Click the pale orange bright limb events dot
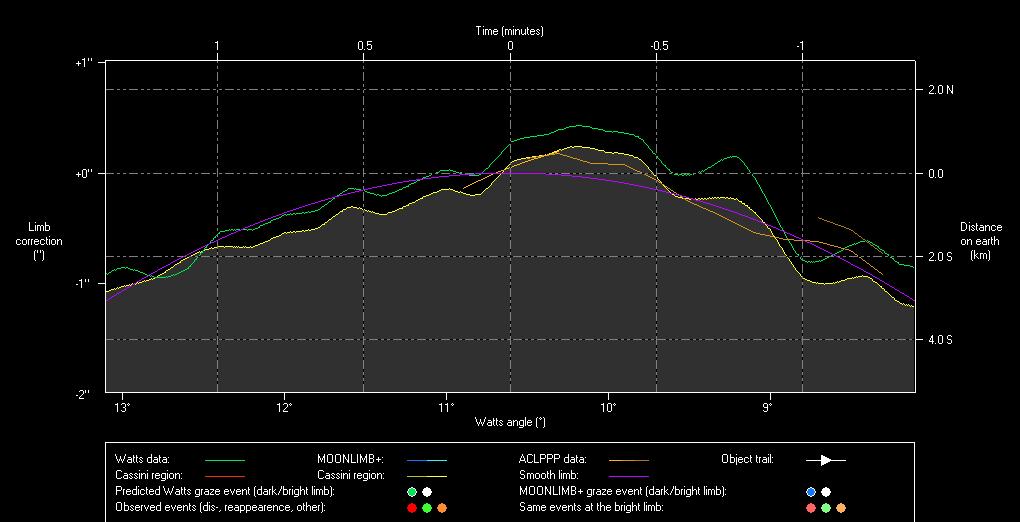This screenshot has width=1020, height=522. coord(841,508)
